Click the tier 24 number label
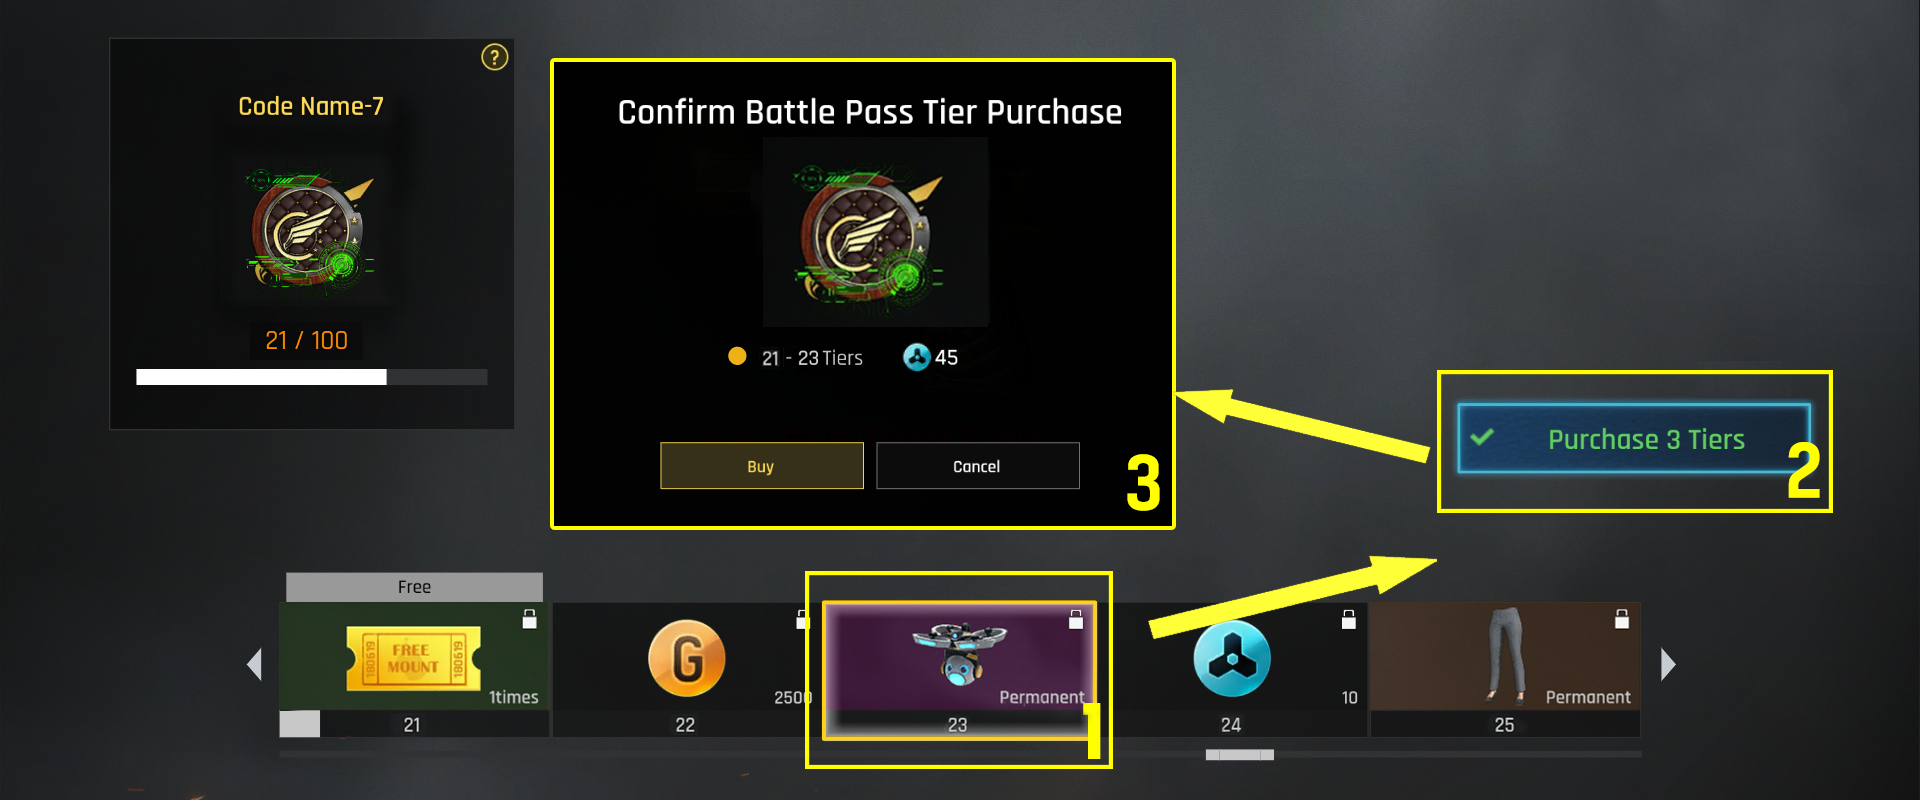1920x800 pixels. tap(1231, 725)
